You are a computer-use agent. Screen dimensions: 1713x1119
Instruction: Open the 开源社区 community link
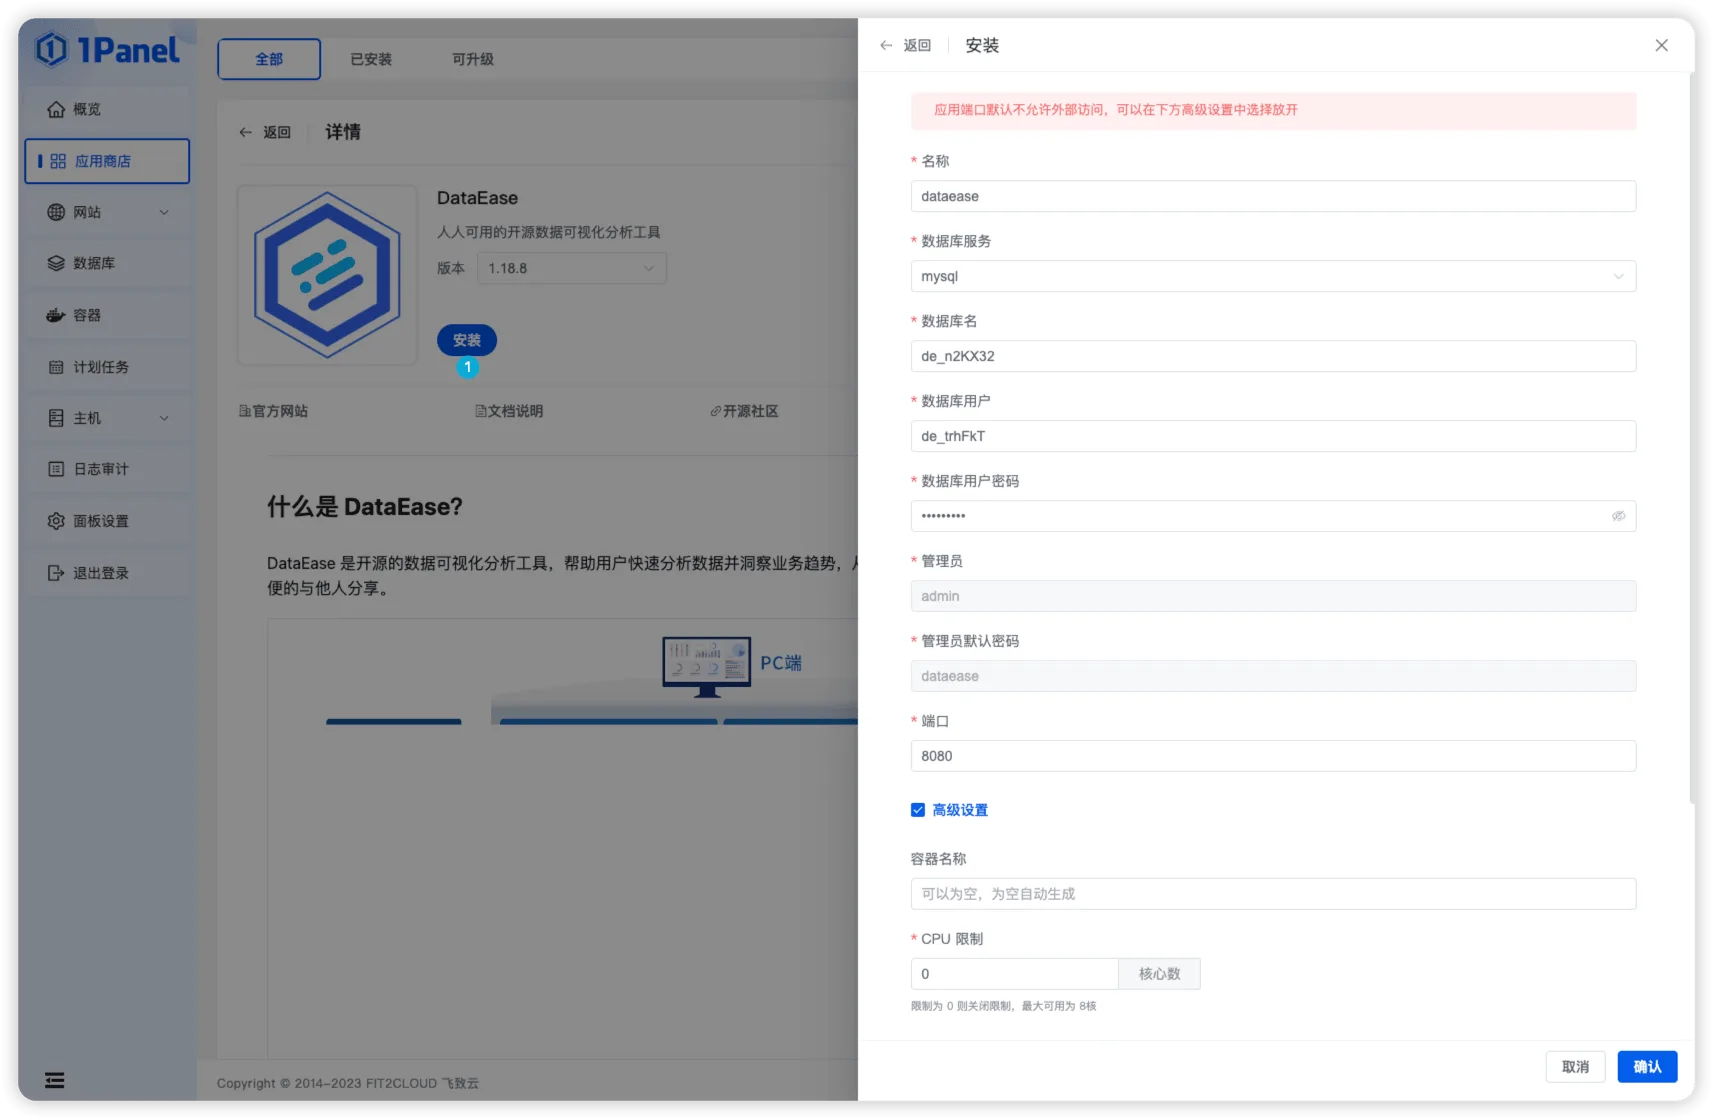[744, 411]
